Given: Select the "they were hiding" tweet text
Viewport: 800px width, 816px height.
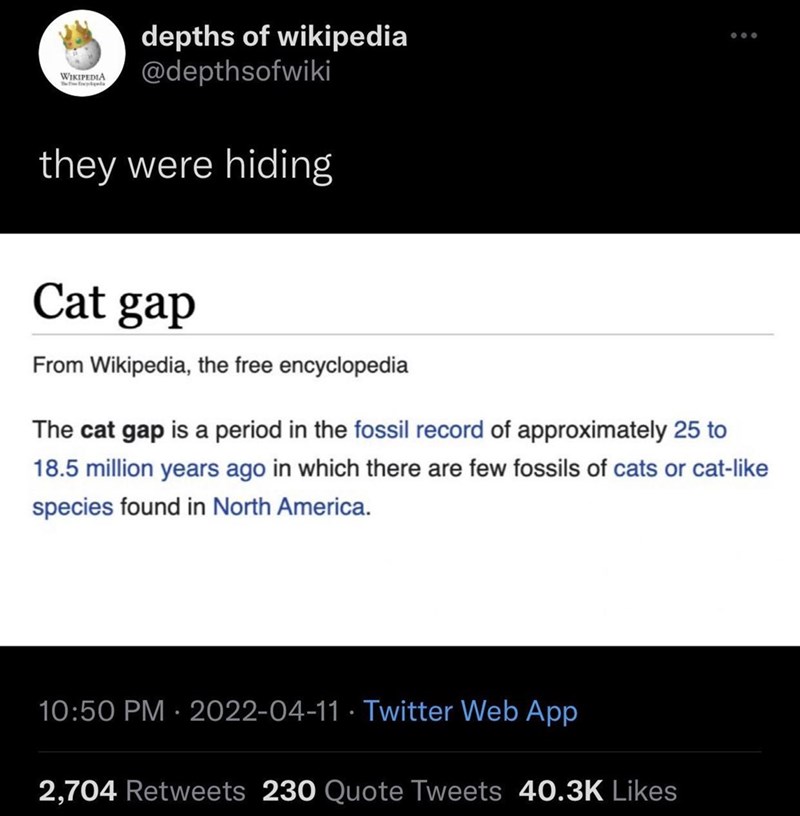Looking at the screenshot, I should pos(185,166).
